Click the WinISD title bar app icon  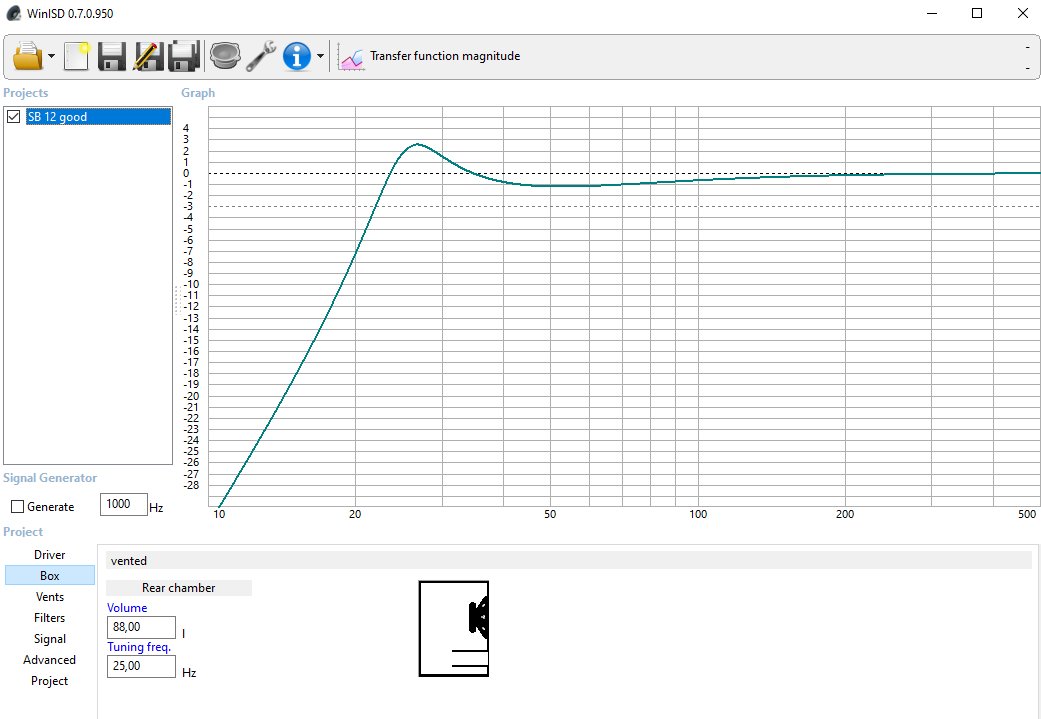(13, 13)
